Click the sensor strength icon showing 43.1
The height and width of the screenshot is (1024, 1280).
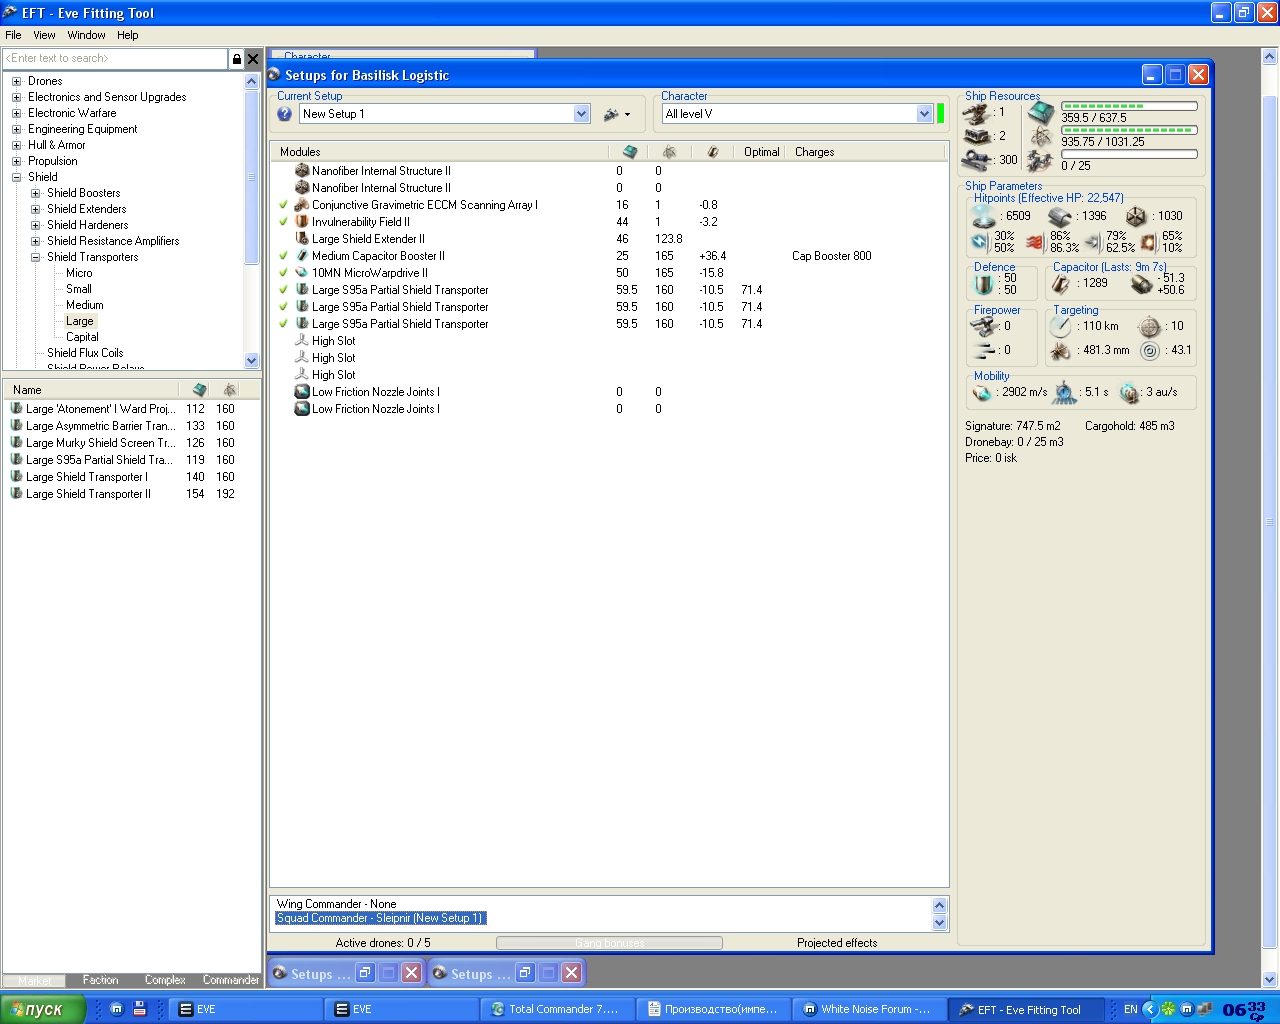1150,351
